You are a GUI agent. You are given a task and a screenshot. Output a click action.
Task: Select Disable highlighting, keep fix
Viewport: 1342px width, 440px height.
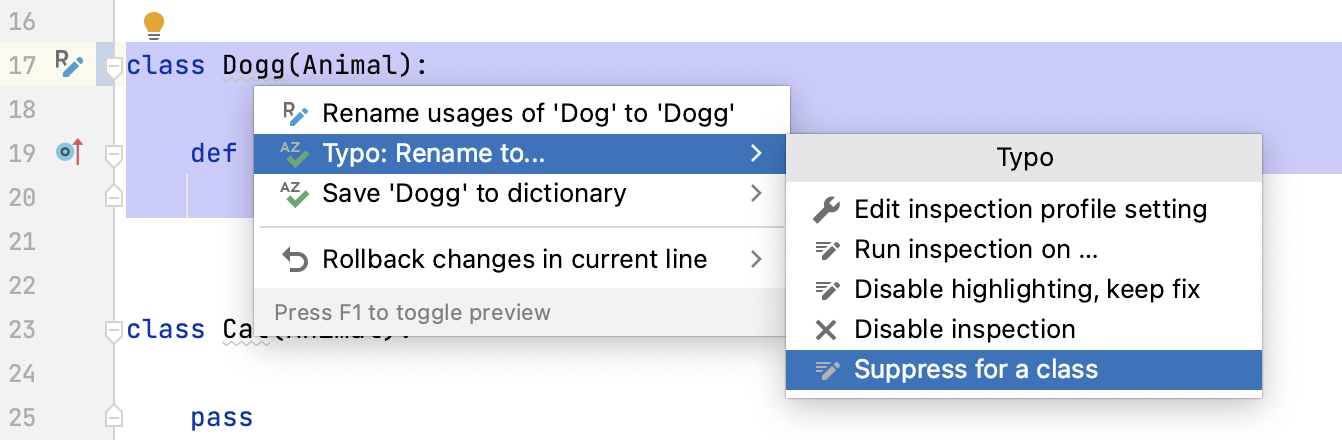coord(1027,290)
